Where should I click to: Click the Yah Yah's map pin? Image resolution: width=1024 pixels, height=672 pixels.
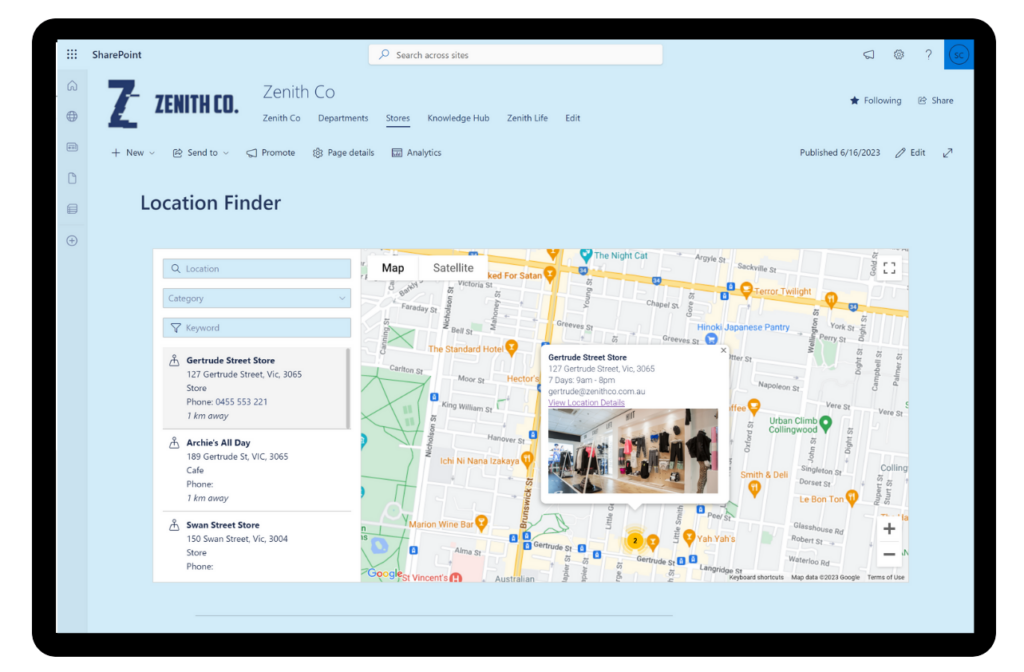[688, 537]
